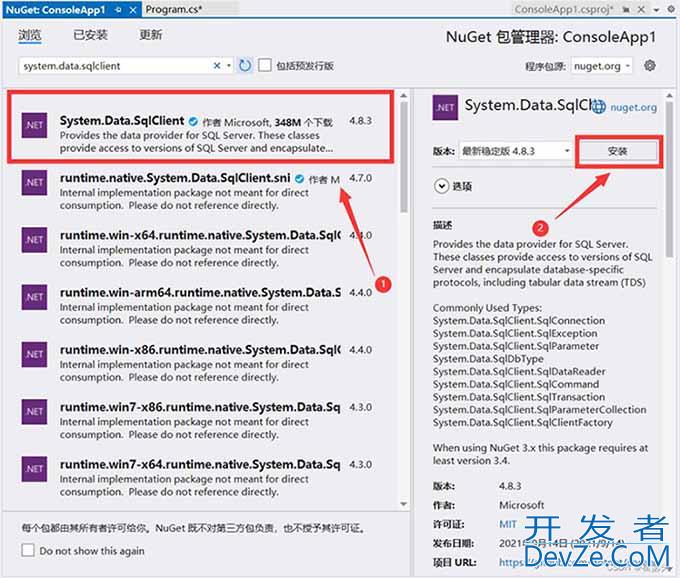Open the ConsoleApp1.csproj* preview tab
Screen dimensions: 680x578
click(564, 10)
